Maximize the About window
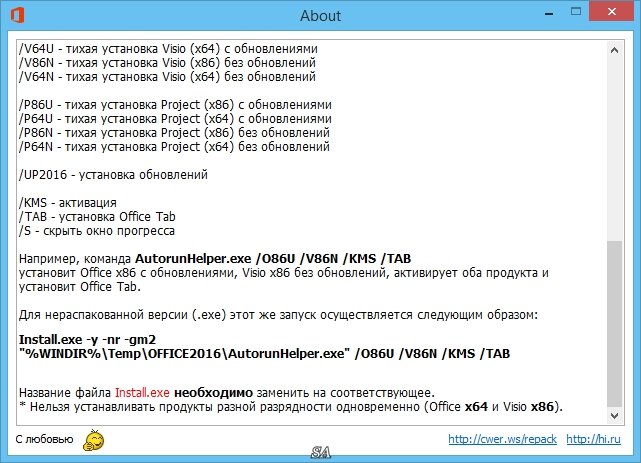The height and width of the screenshot is (463, 641). pyautogui.click(x=576, y=11)
